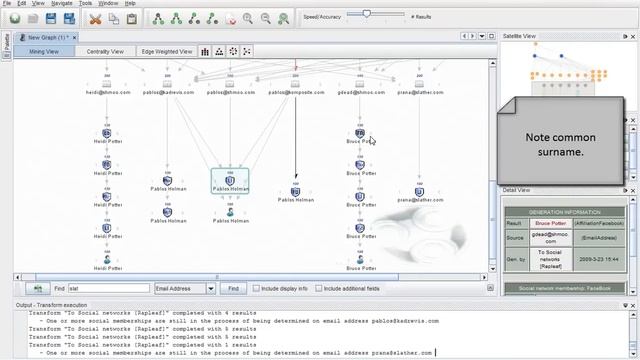Image resolution: width=640 pixels, height=360 pixels.
Task: Click the greyed-out open file toolbar icon
Action: [x=33, y=18]
